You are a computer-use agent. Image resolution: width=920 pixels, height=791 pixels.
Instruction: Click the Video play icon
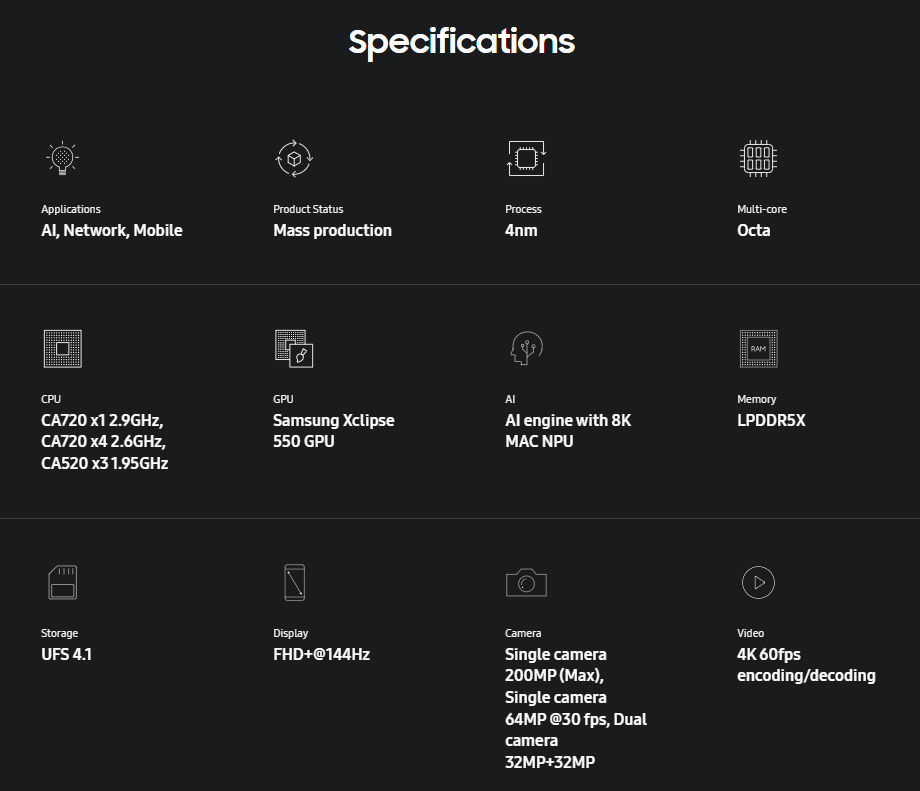pos(758,582)
